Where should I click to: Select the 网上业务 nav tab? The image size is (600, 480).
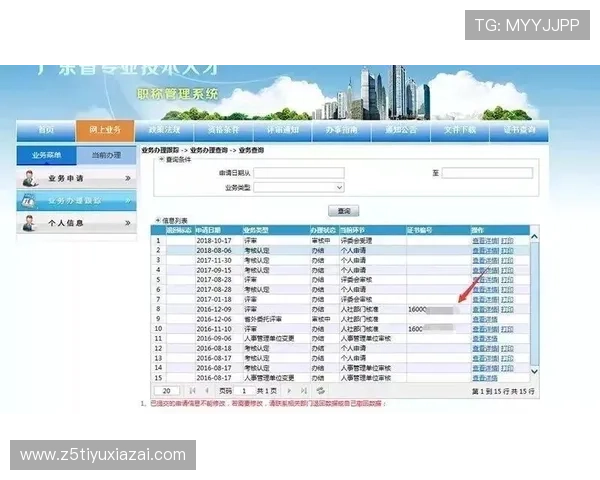click(x=105, y=130)
